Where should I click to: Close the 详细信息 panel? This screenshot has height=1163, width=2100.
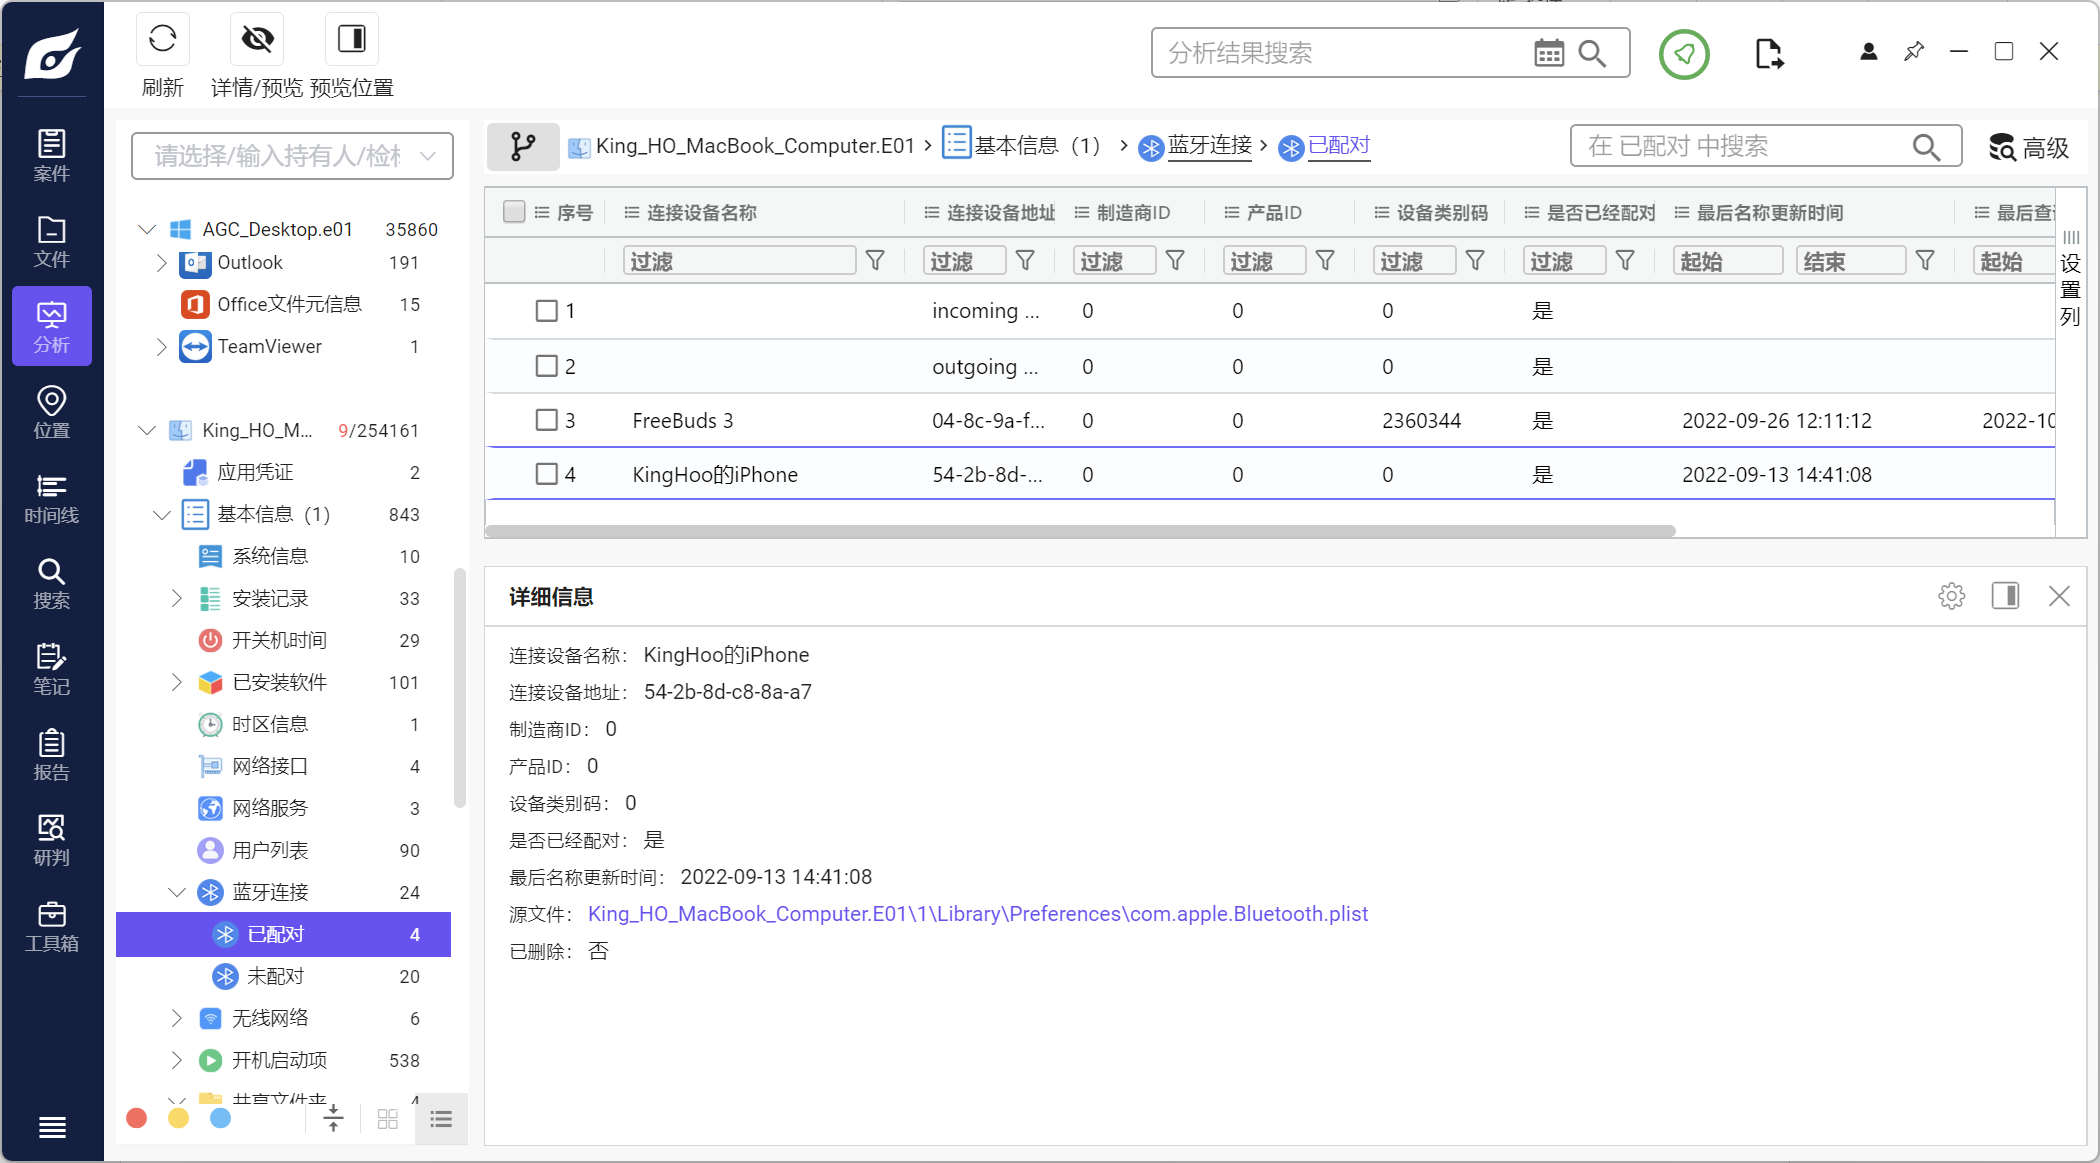point(2059,596)
